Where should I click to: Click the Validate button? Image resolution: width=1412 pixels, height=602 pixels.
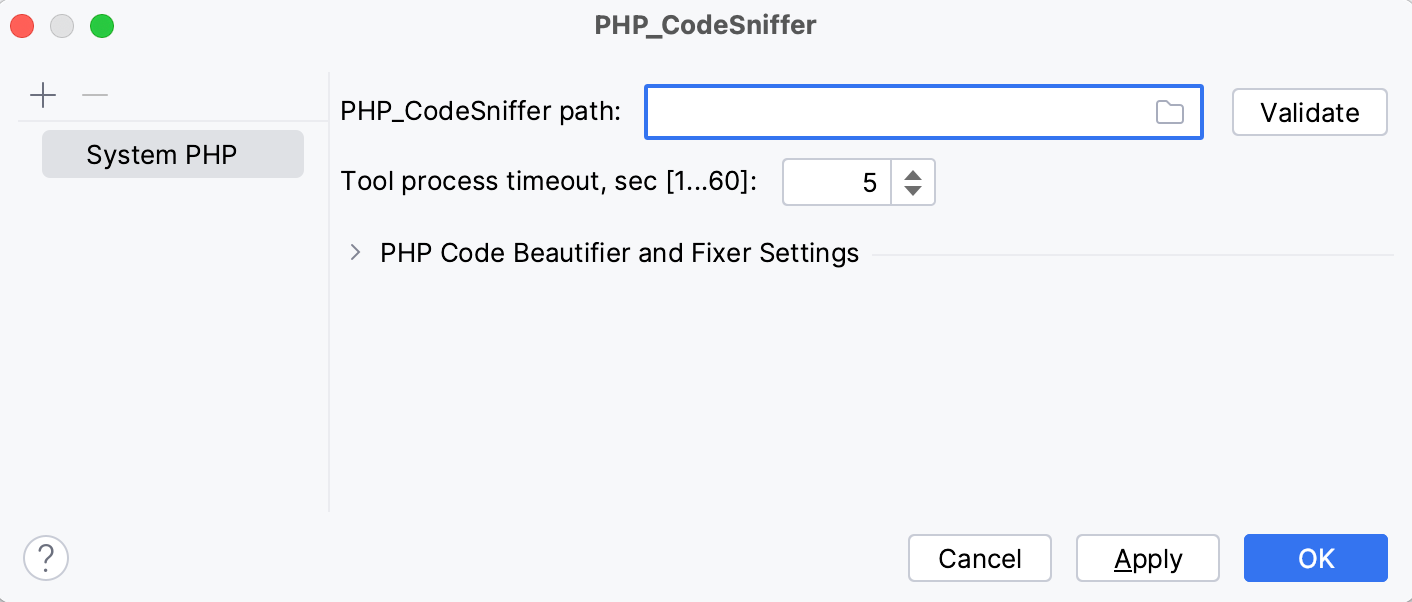click(x=1309, y=112)
